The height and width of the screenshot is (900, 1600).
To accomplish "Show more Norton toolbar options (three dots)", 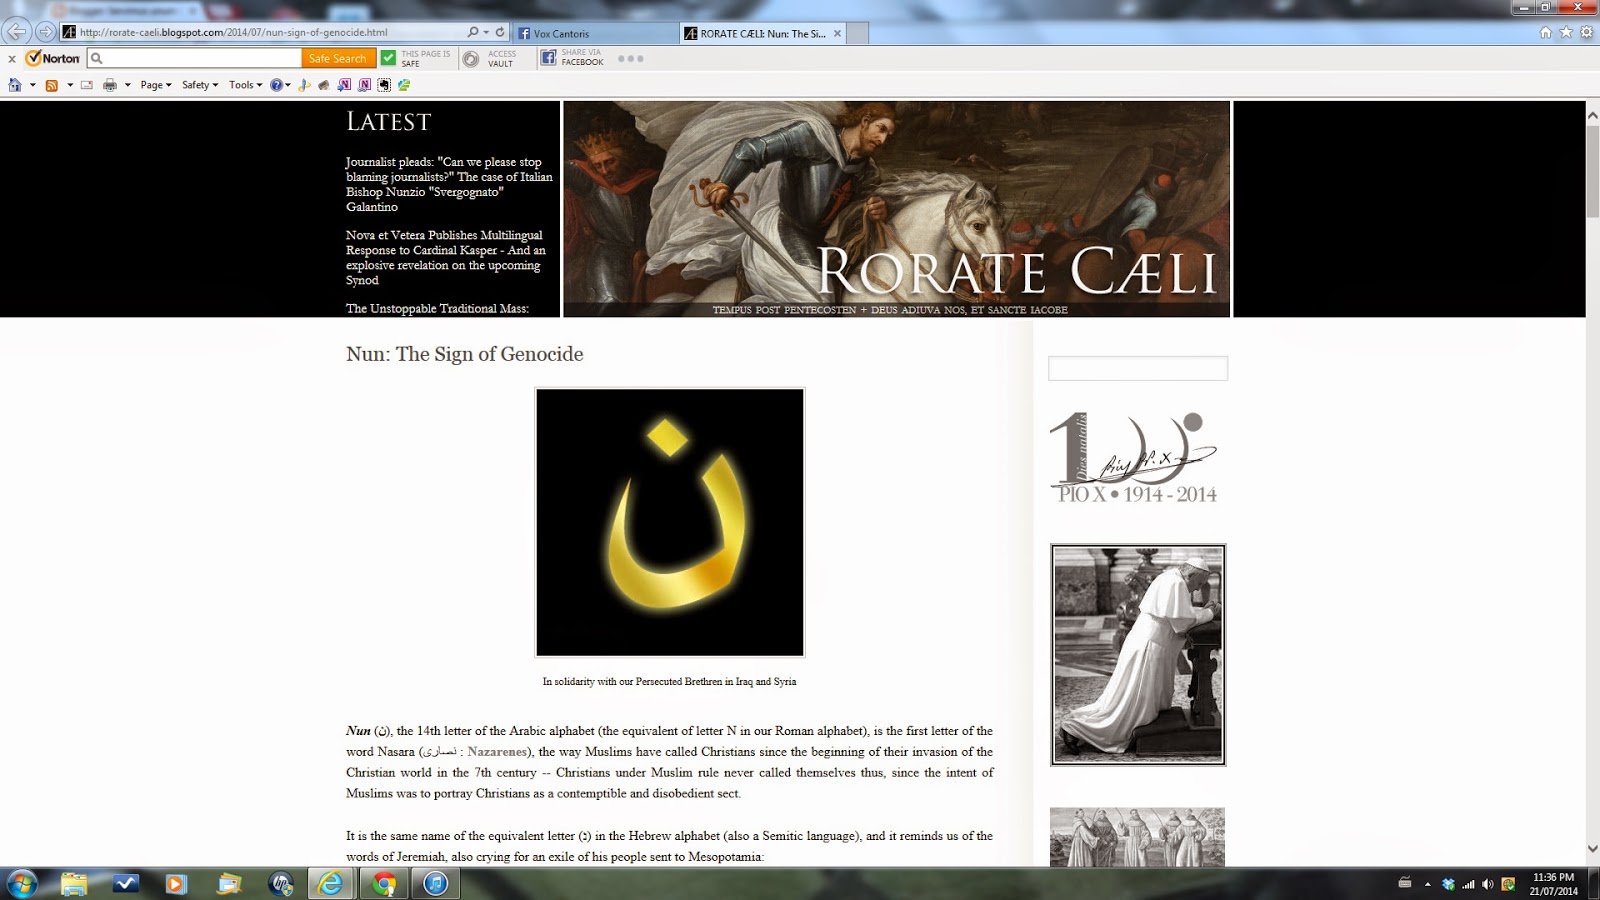I will pos(630,59).
